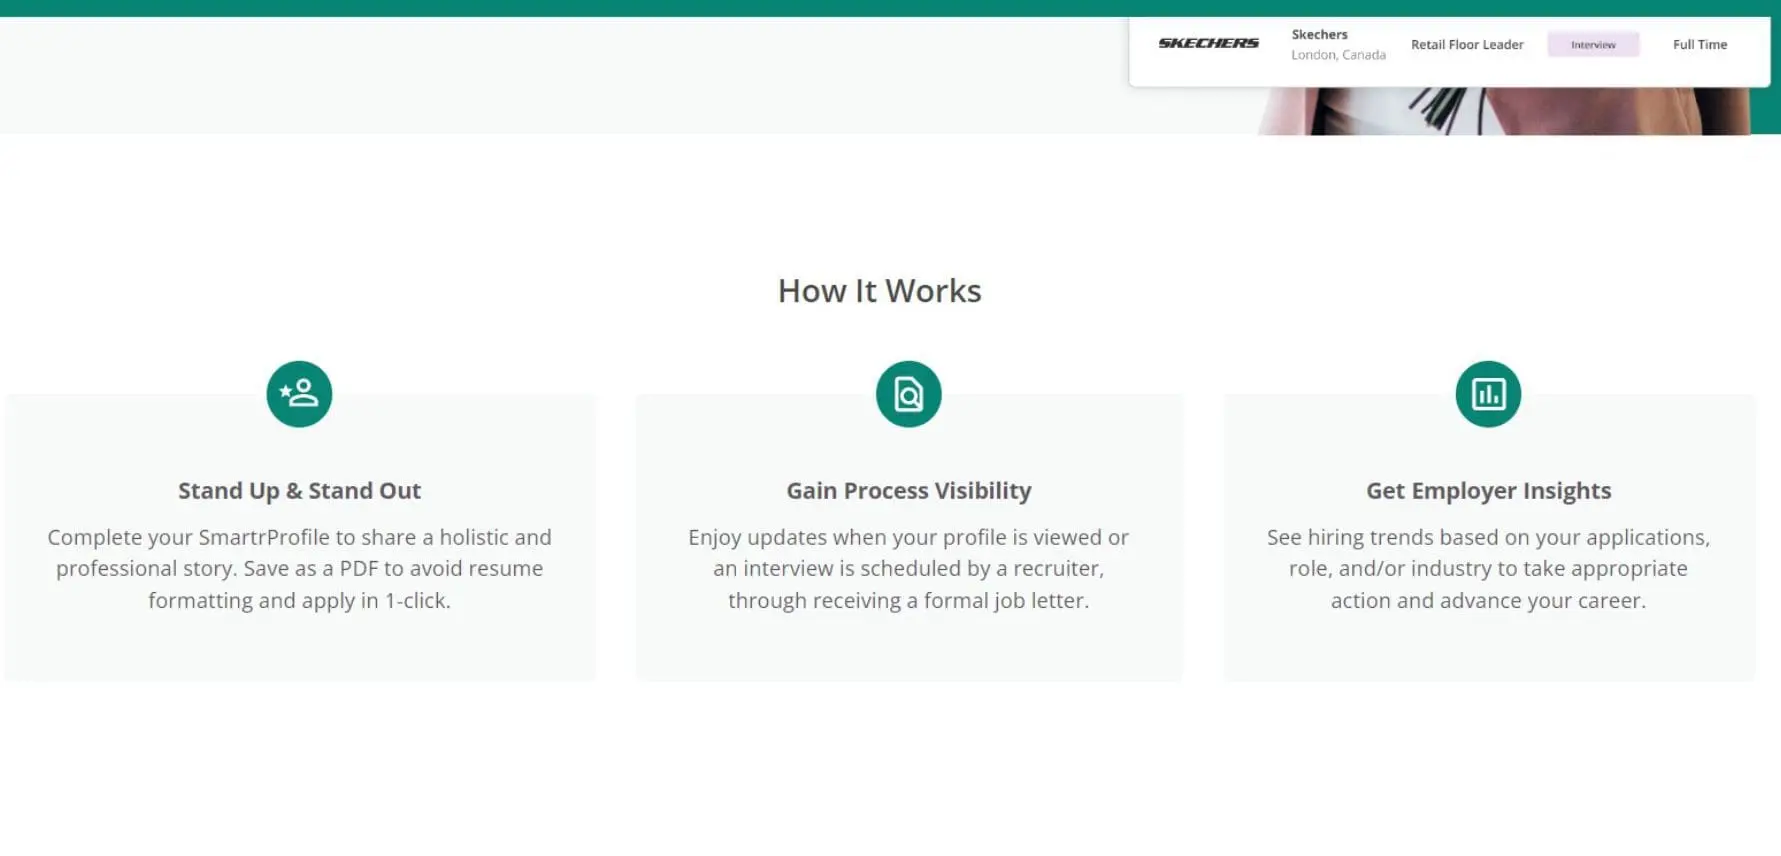Click the Full Time job type label
This screenshot has width=1781, height=856.
[x=1699, y=45]
